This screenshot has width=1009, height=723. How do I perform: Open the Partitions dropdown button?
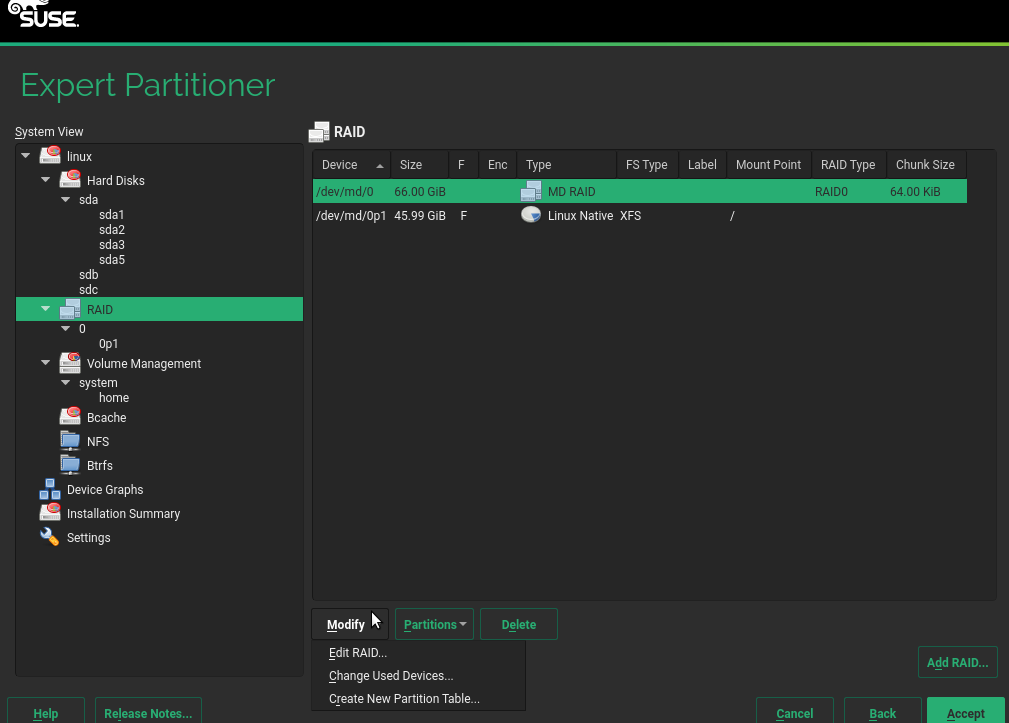click(x=435, y=624)
